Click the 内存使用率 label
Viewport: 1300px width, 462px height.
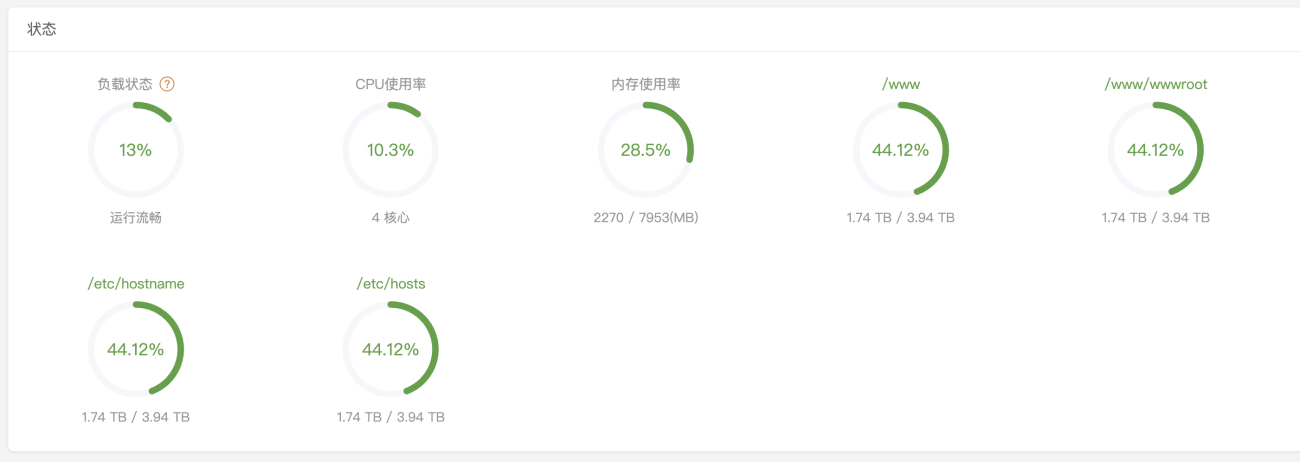pyautogui.click(x=646, y=84)
